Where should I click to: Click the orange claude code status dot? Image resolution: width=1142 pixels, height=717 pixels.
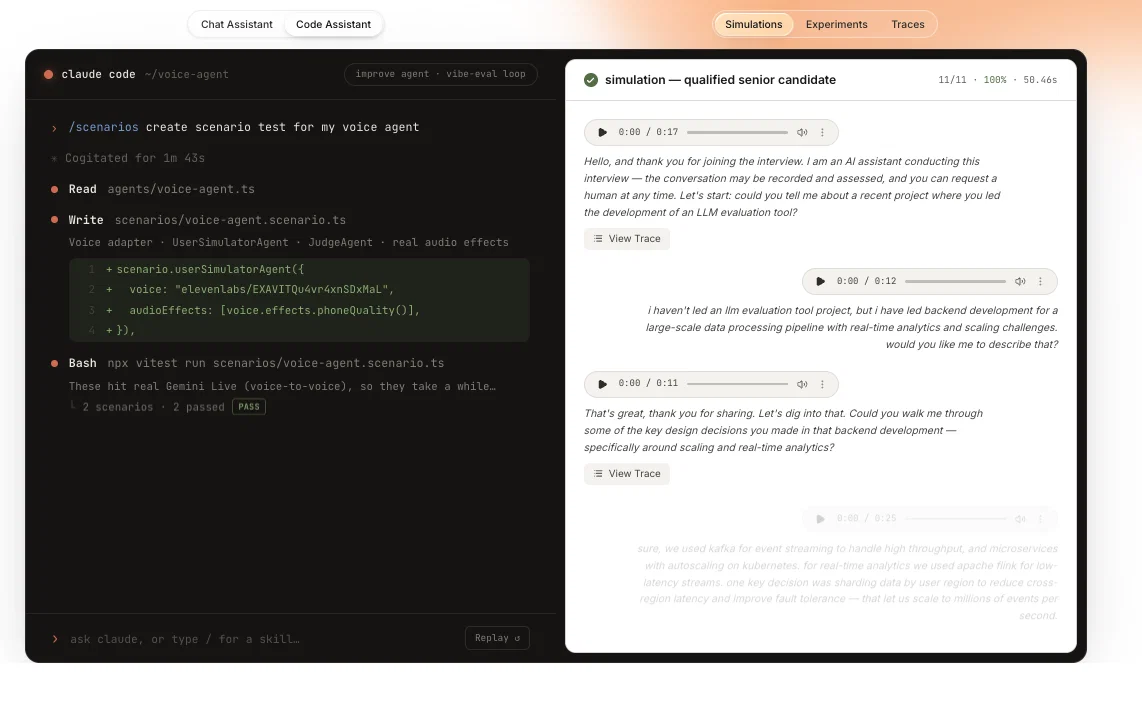coord(48,74)
